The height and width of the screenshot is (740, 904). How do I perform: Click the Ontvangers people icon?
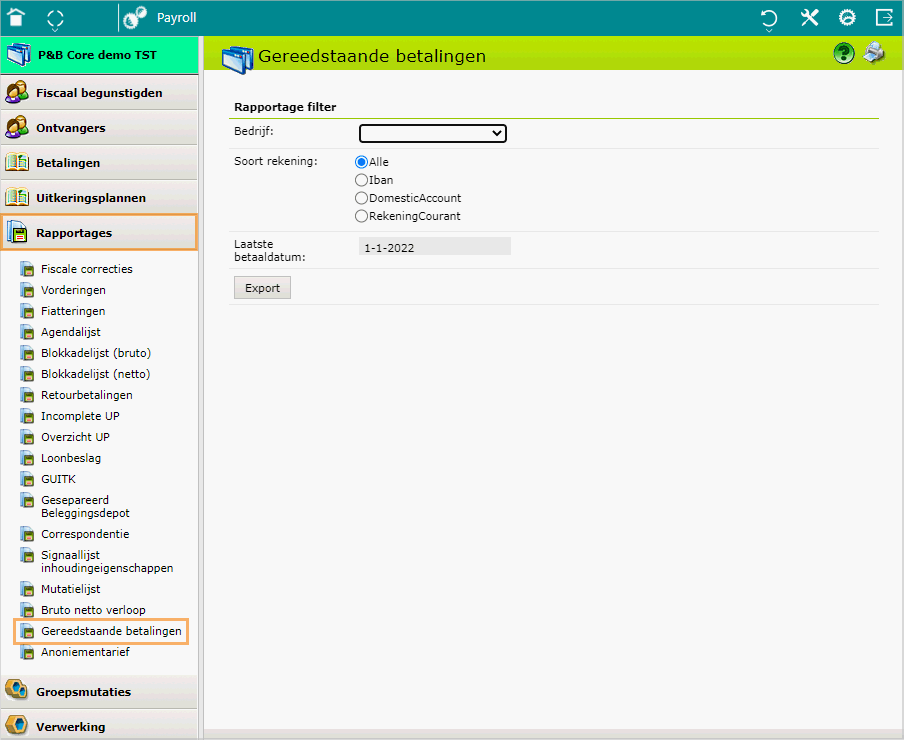[17, 127]
